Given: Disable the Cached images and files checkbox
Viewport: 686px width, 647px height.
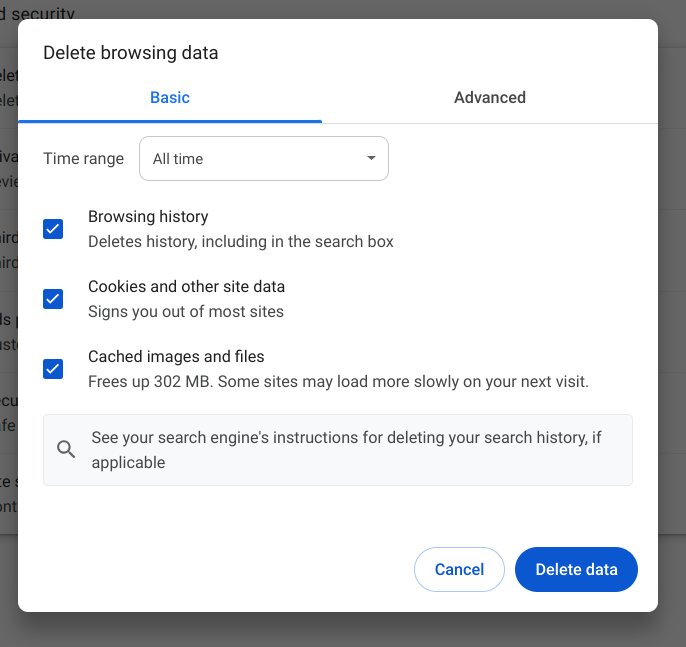Looking at the screenshot, I should [53, 369].
